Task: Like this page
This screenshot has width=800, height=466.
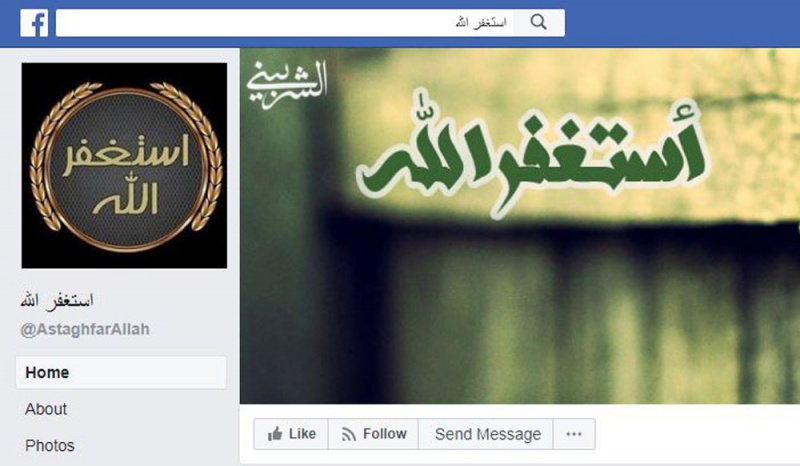Action: click(x=291, y=434)
